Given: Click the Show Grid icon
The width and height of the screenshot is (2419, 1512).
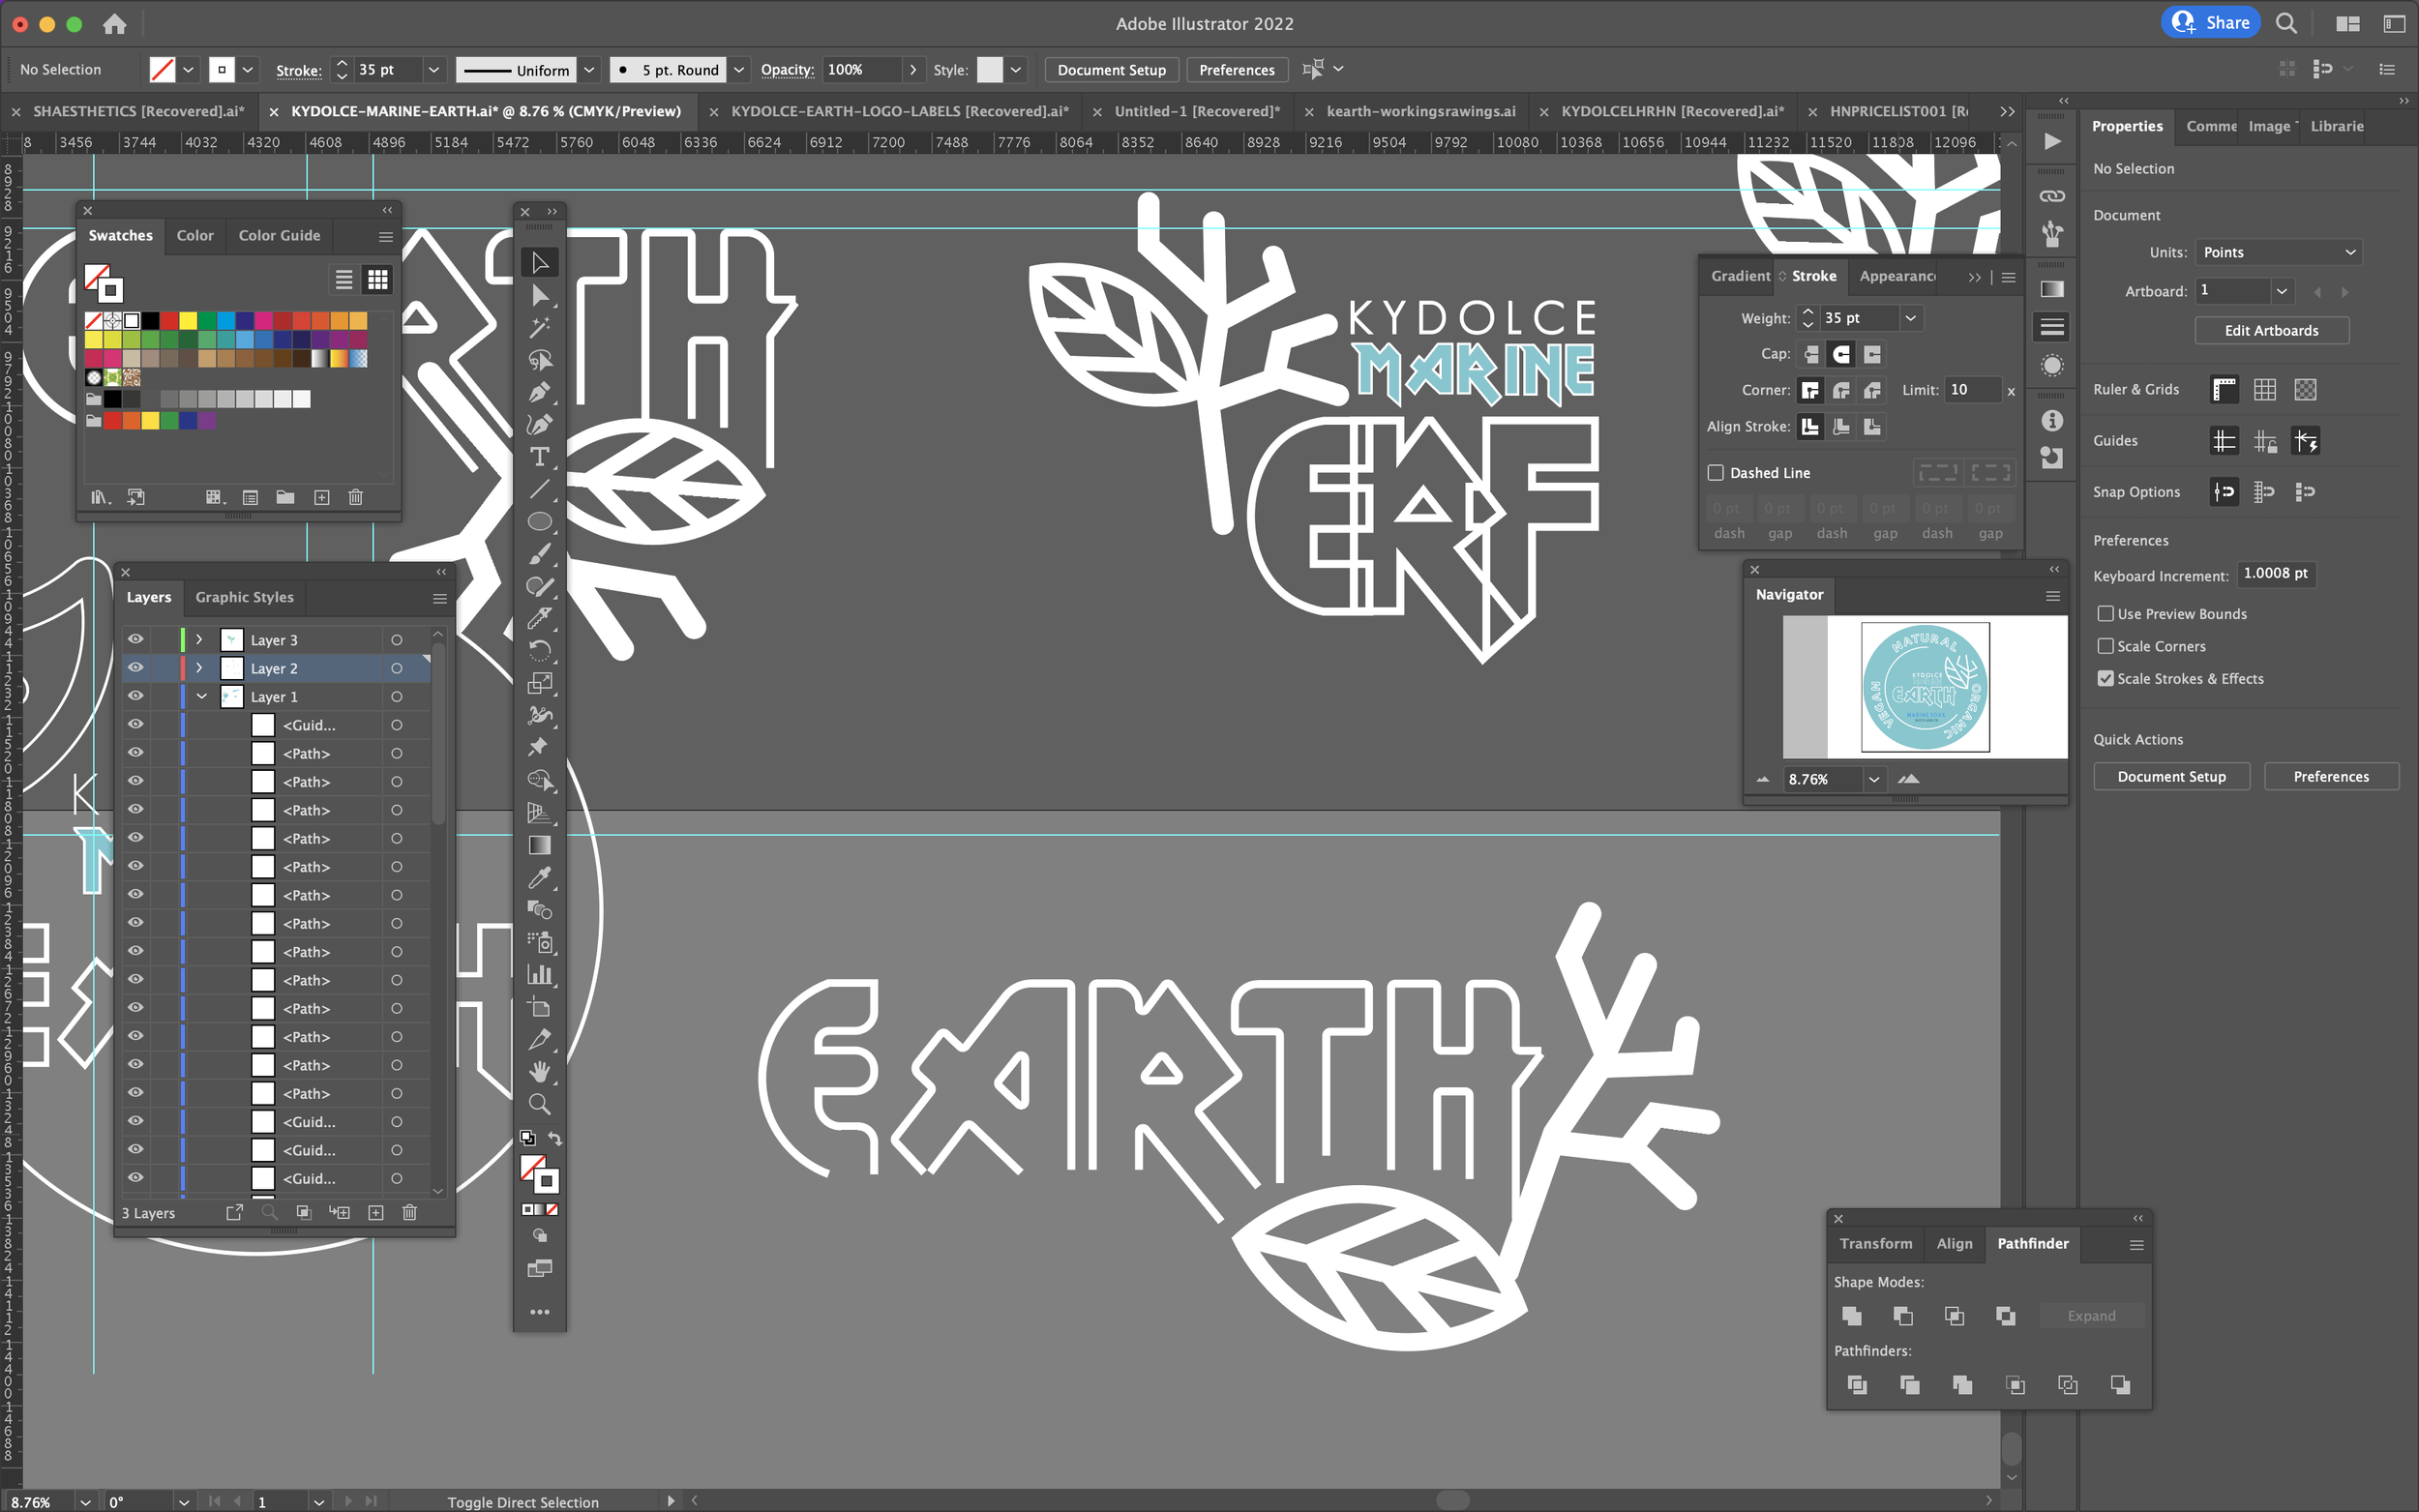Looking at the screenshot, I should [2264, 390].
